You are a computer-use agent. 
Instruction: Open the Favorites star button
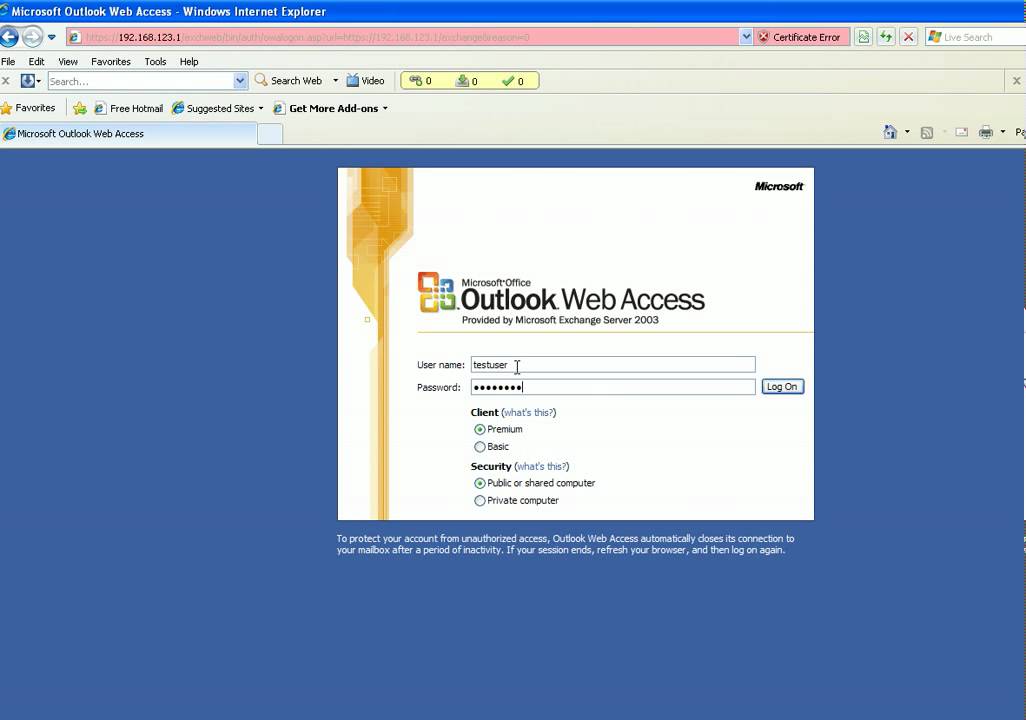tap(28, 108)
